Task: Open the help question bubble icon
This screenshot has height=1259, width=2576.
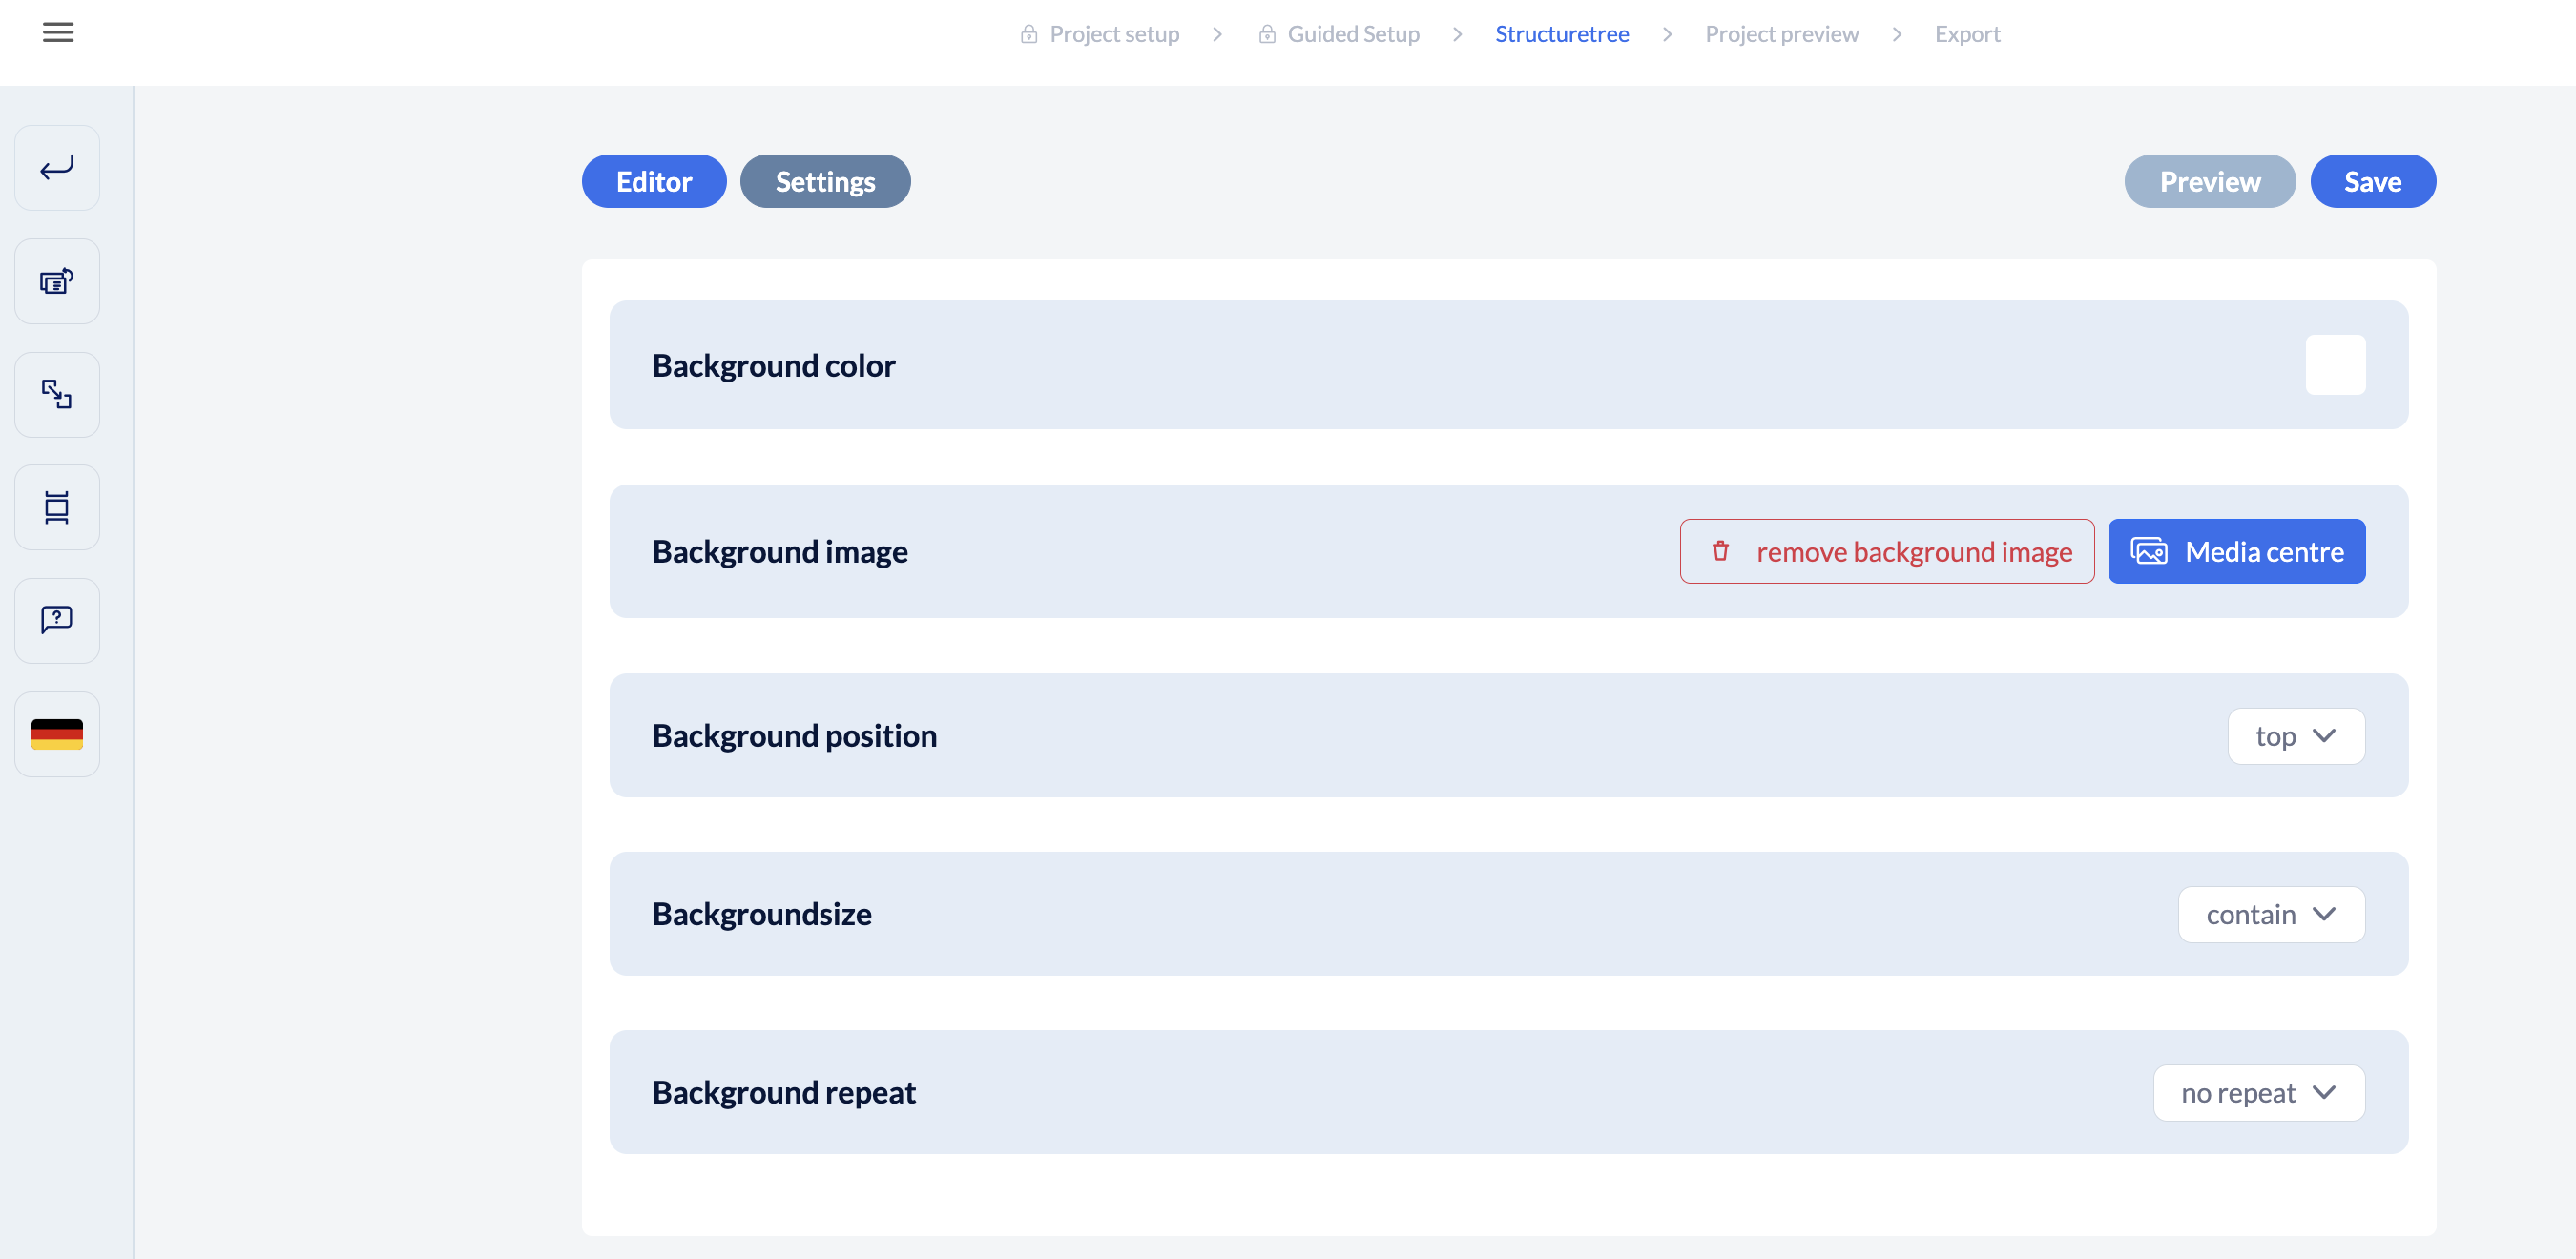Action: click(x=57, y=620)
